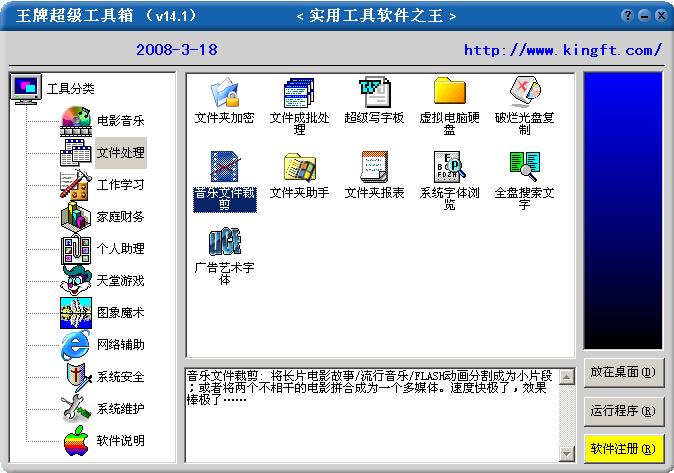The width and height of the screenshot is (674, 473).
Task: Click the 文件夹报表 notepad icon
Action: [374, 167]
